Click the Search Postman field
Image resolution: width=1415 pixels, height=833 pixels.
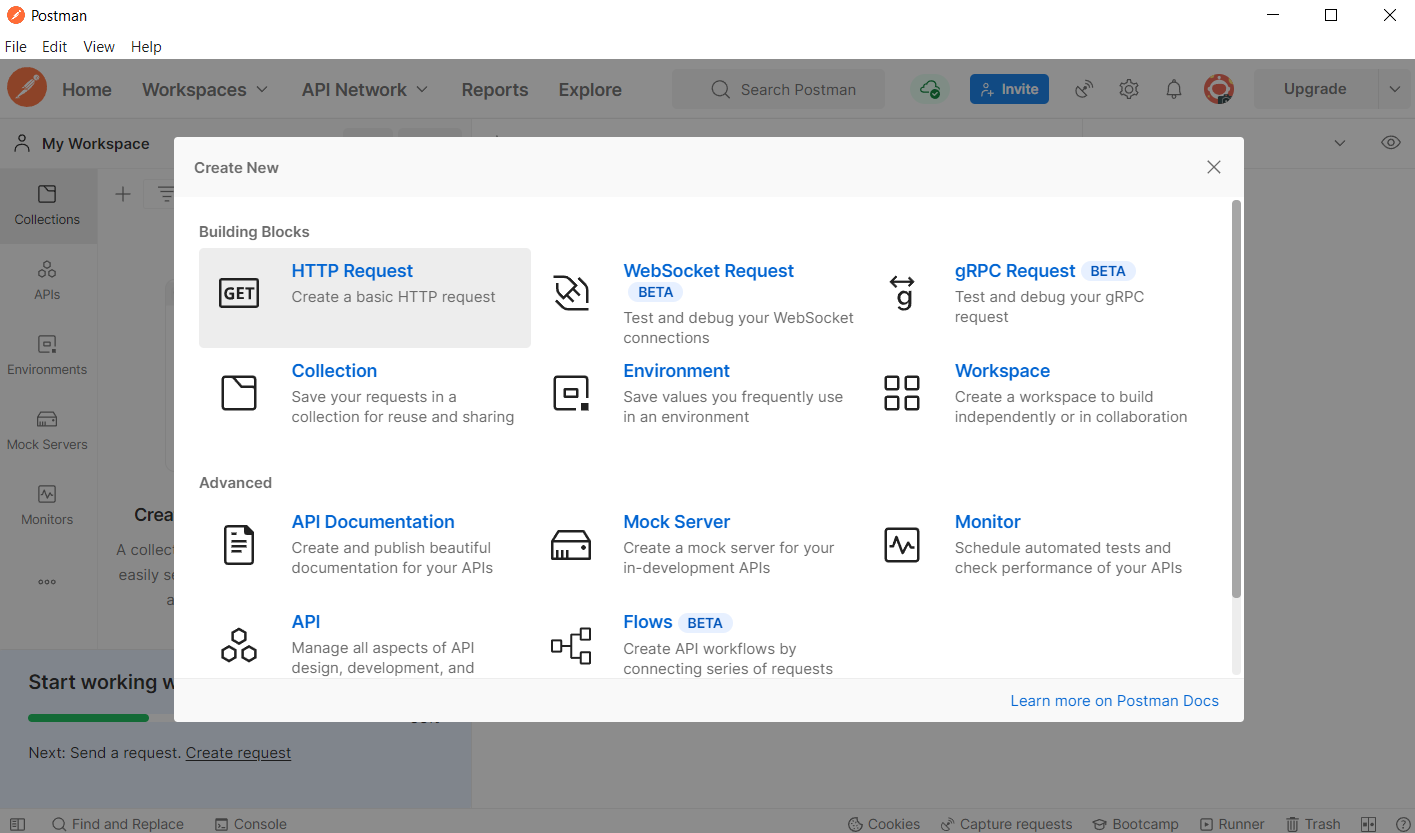[x=779, y=89]
